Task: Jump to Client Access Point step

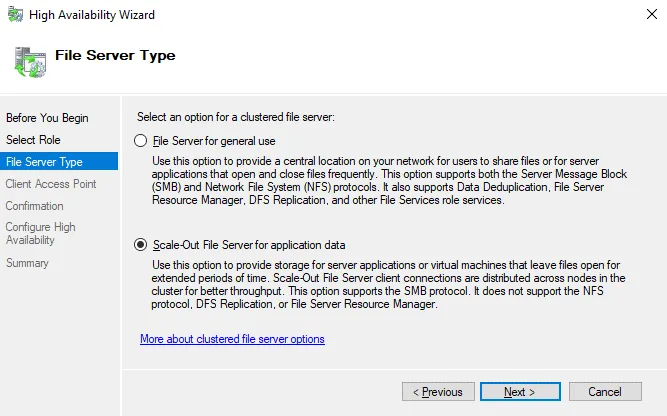Action: coord(51,184)
